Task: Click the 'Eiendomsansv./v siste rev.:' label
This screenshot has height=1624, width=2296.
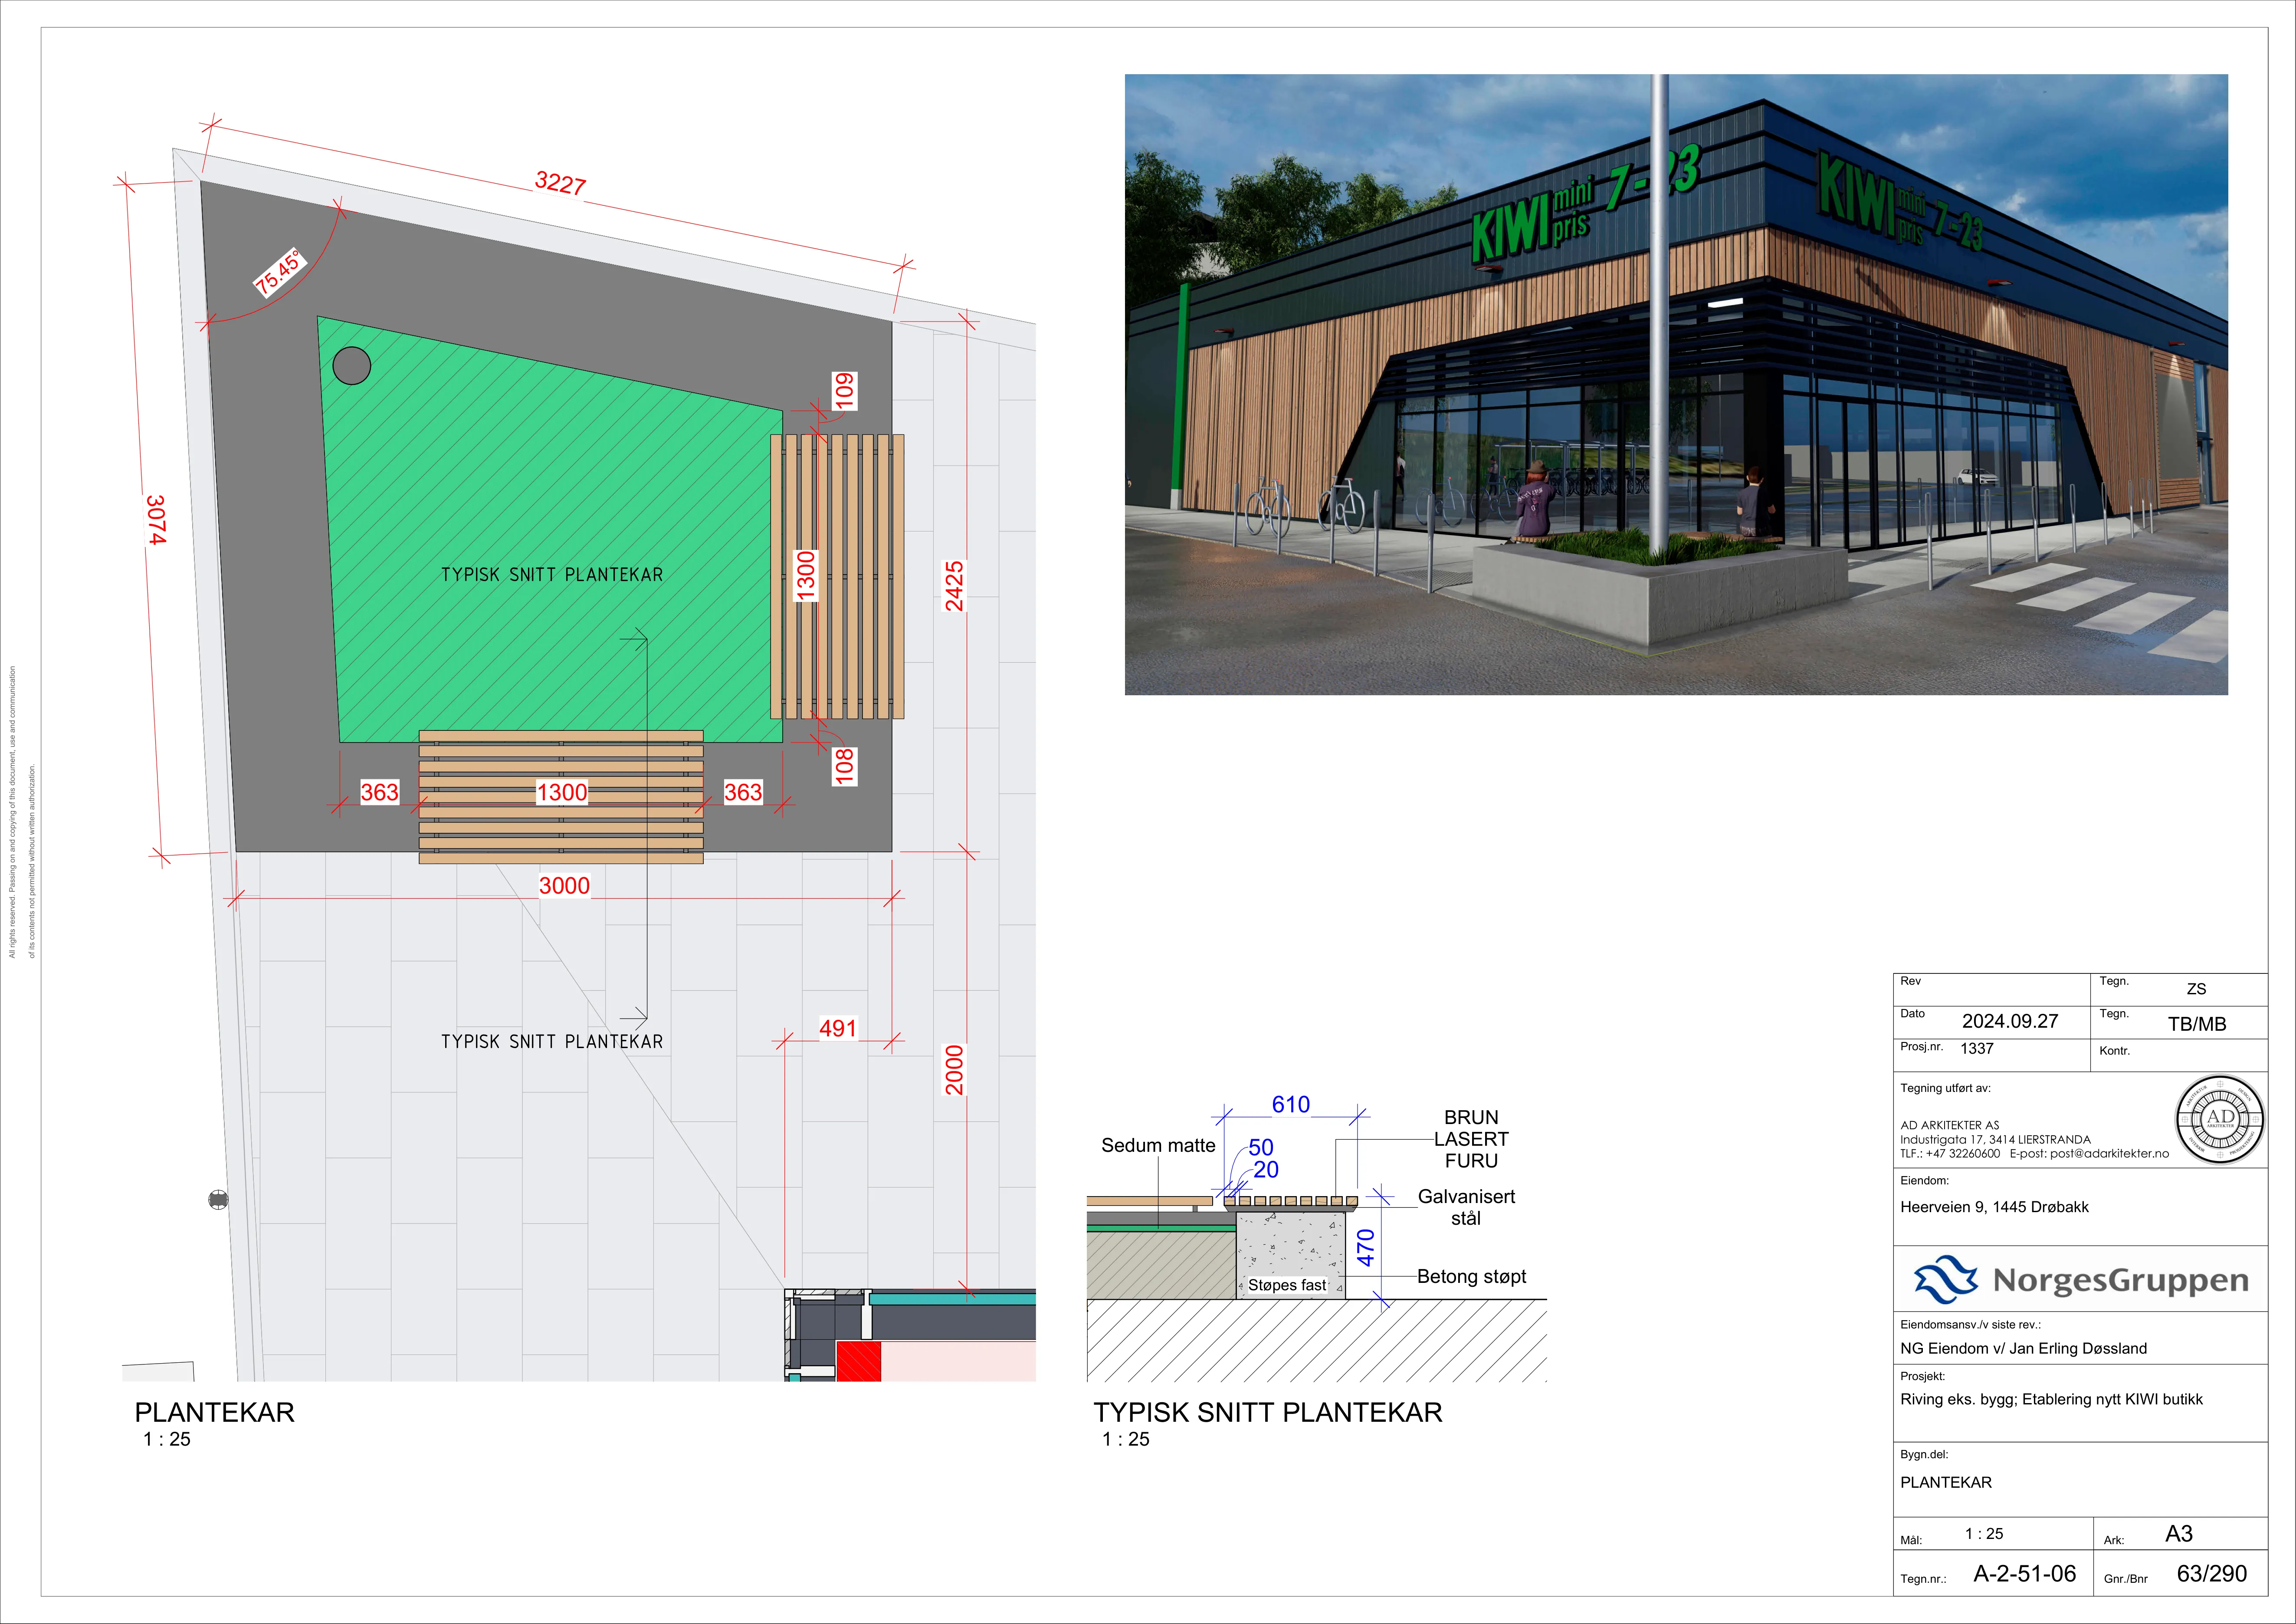Action: click(x=1970, y=1324)
